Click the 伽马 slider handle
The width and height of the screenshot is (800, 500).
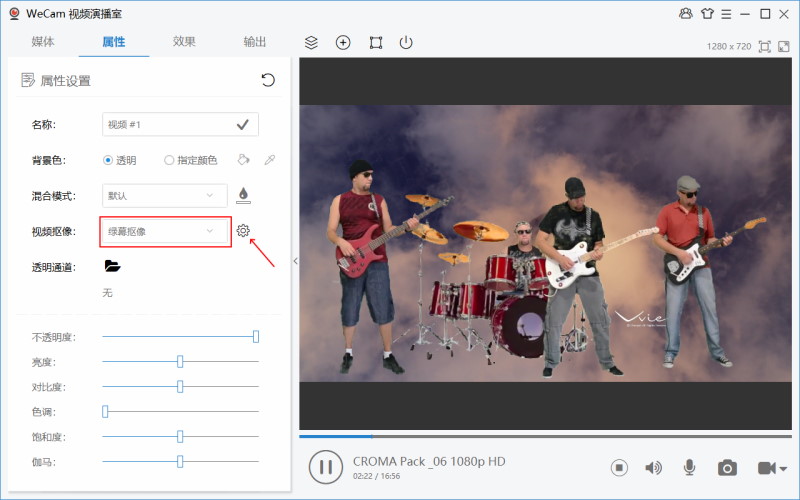click(180, 461)
